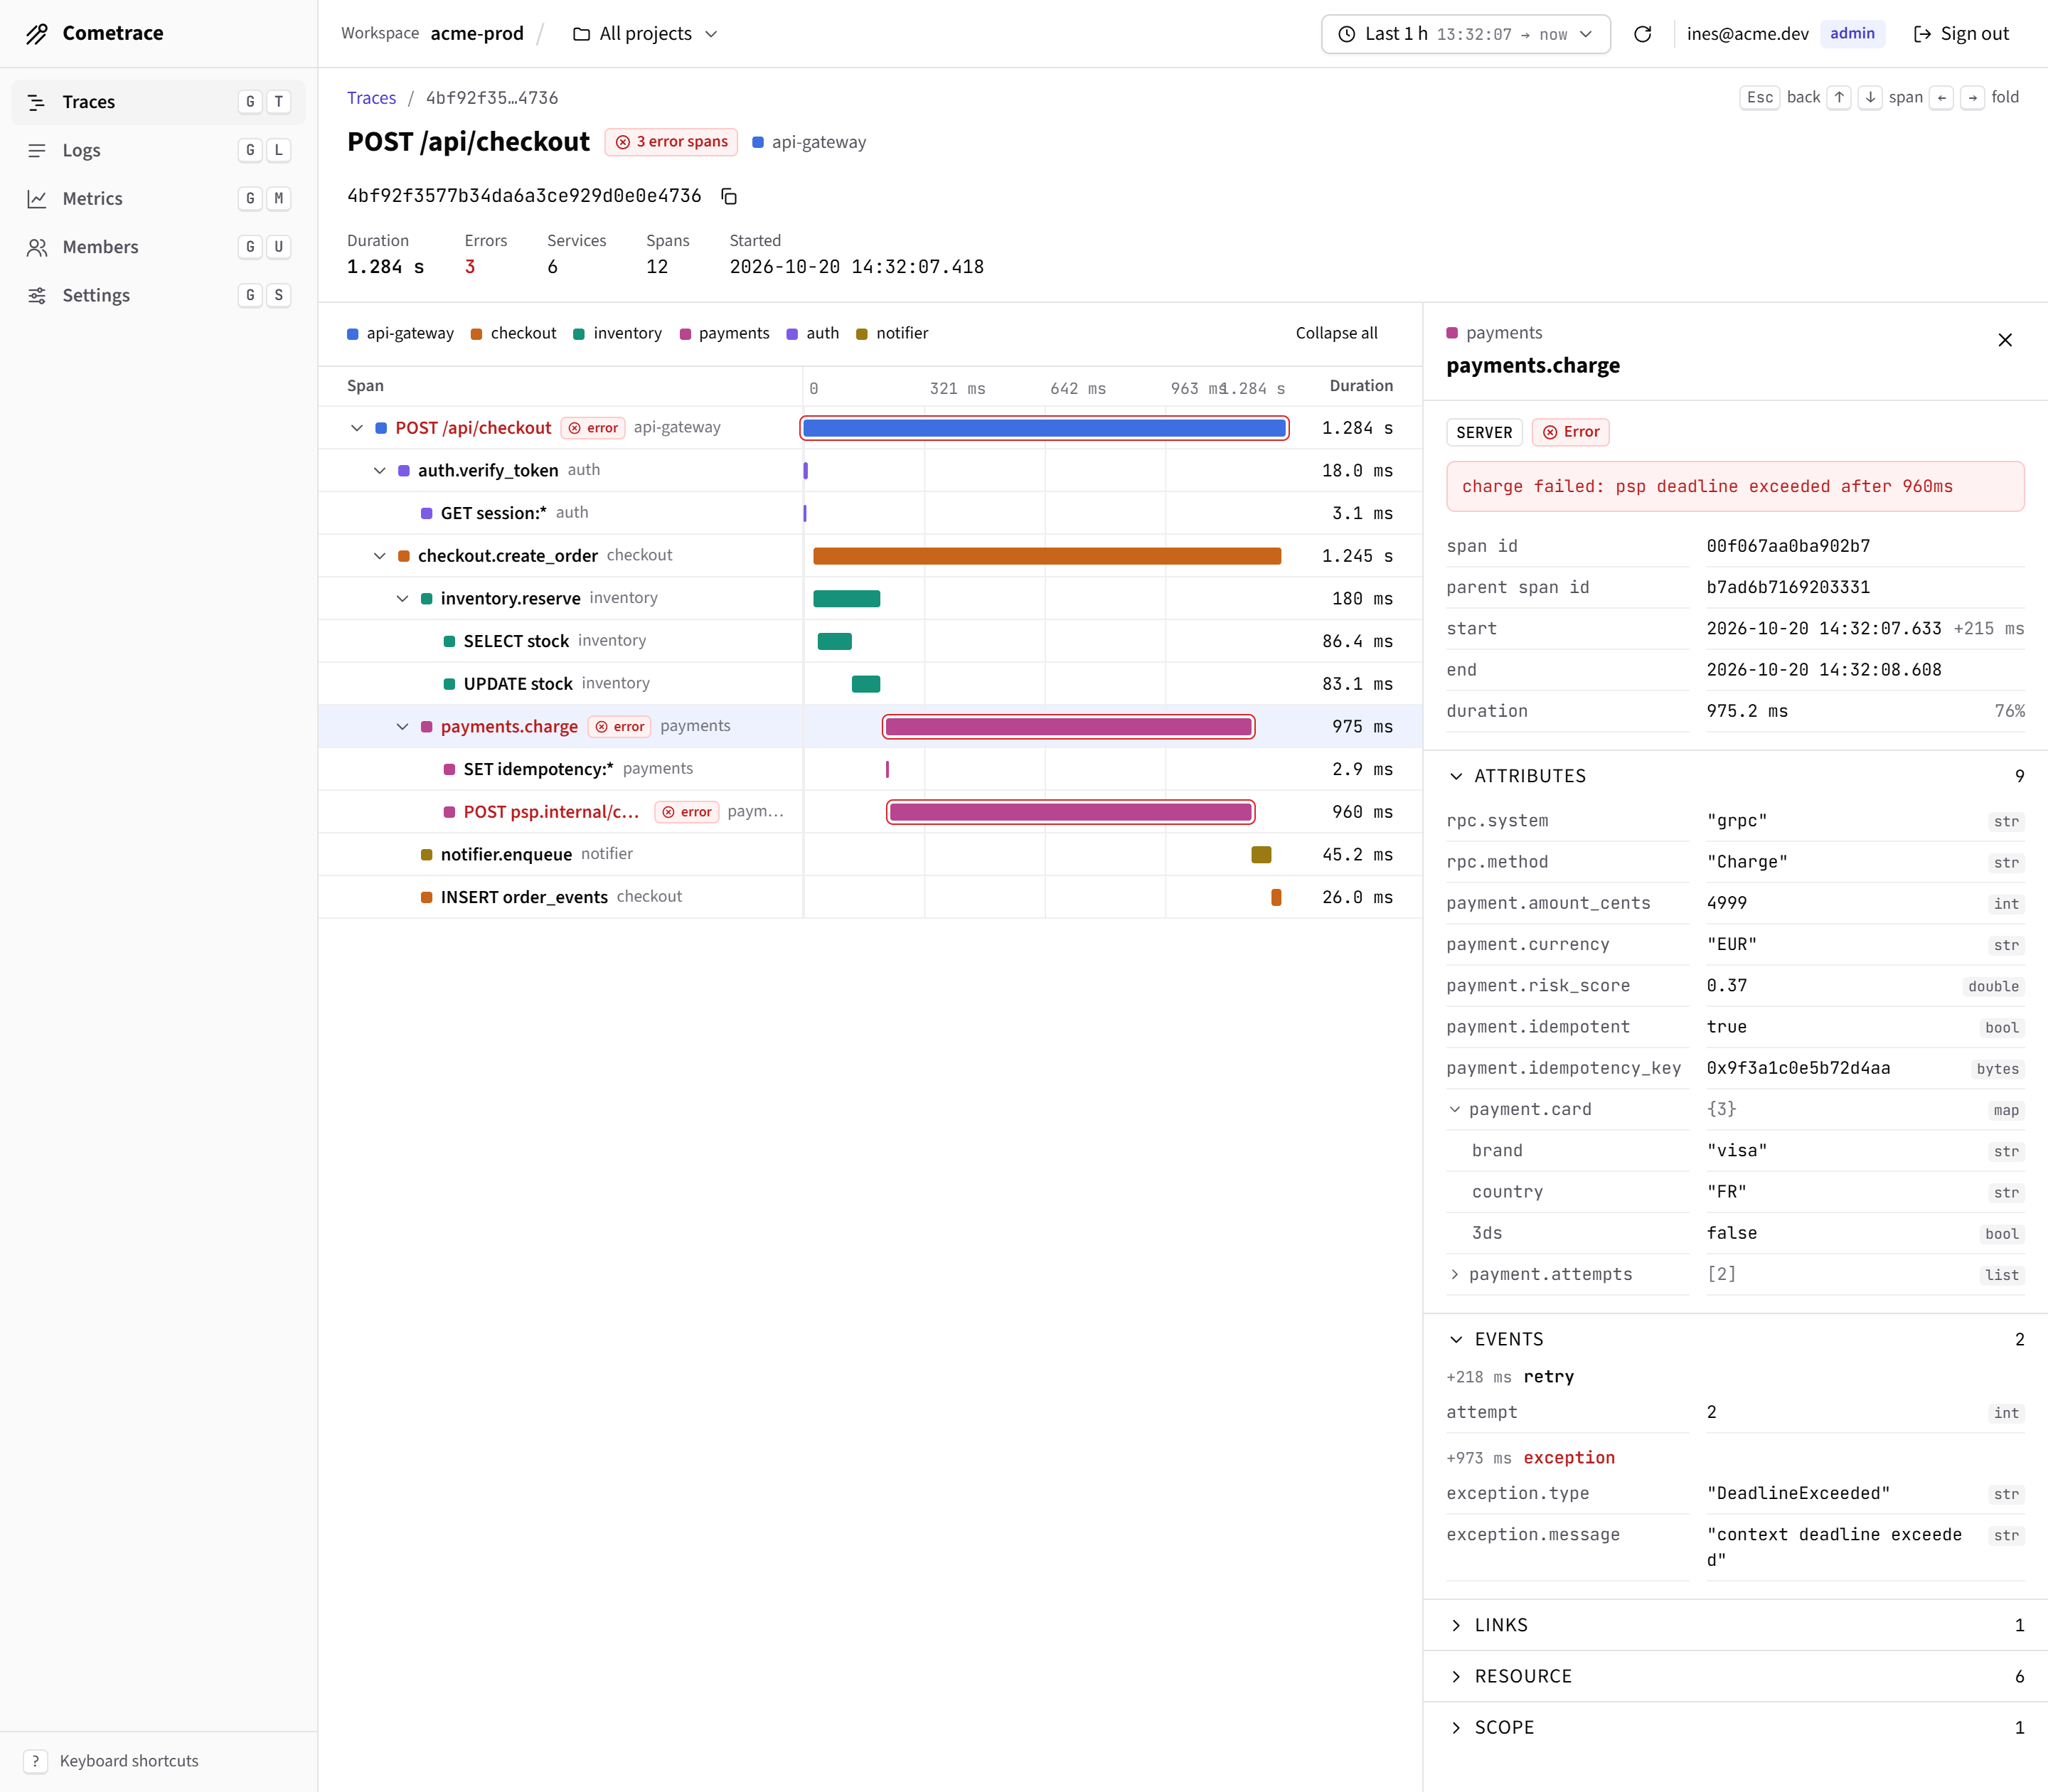Copy the trace ID with the copy icon

(x=729, y=196)
